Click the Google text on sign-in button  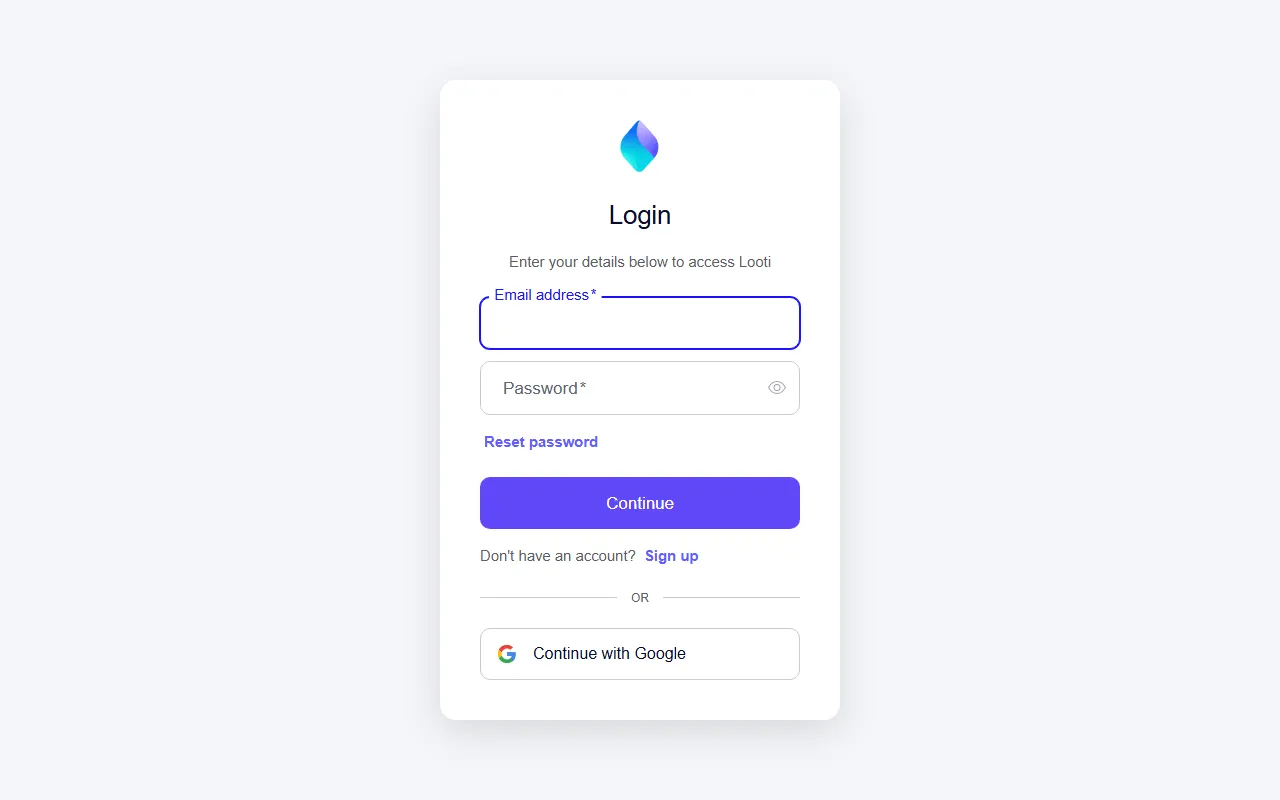[660, 654]
